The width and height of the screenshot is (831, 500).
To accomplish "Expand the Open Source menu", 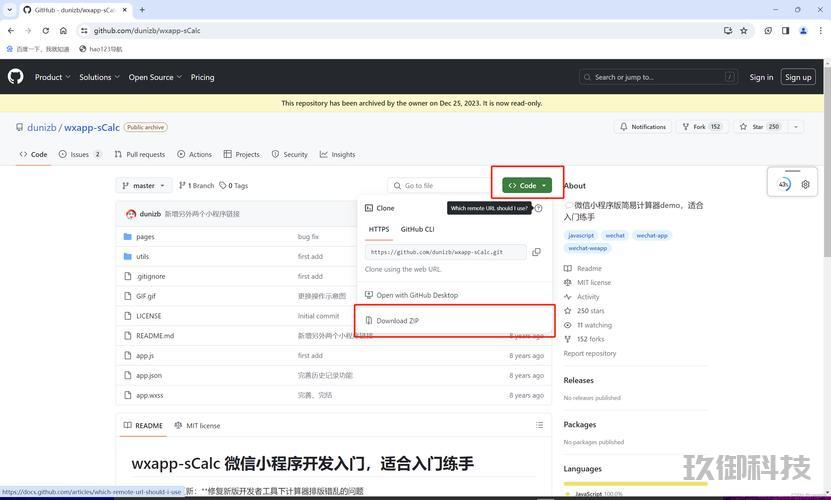I will 155,77.
